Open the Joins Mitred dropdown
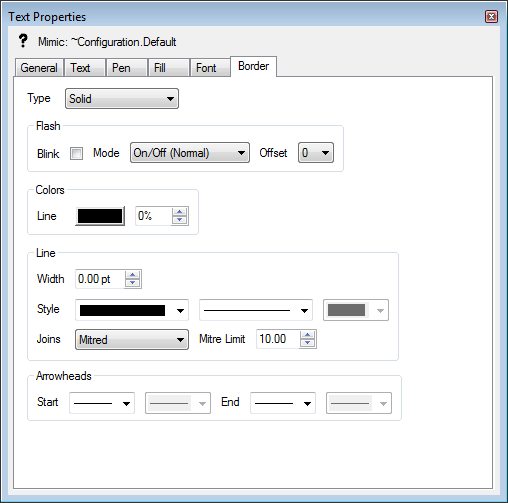This screenshot has height=503, width=508. (132, 339)
